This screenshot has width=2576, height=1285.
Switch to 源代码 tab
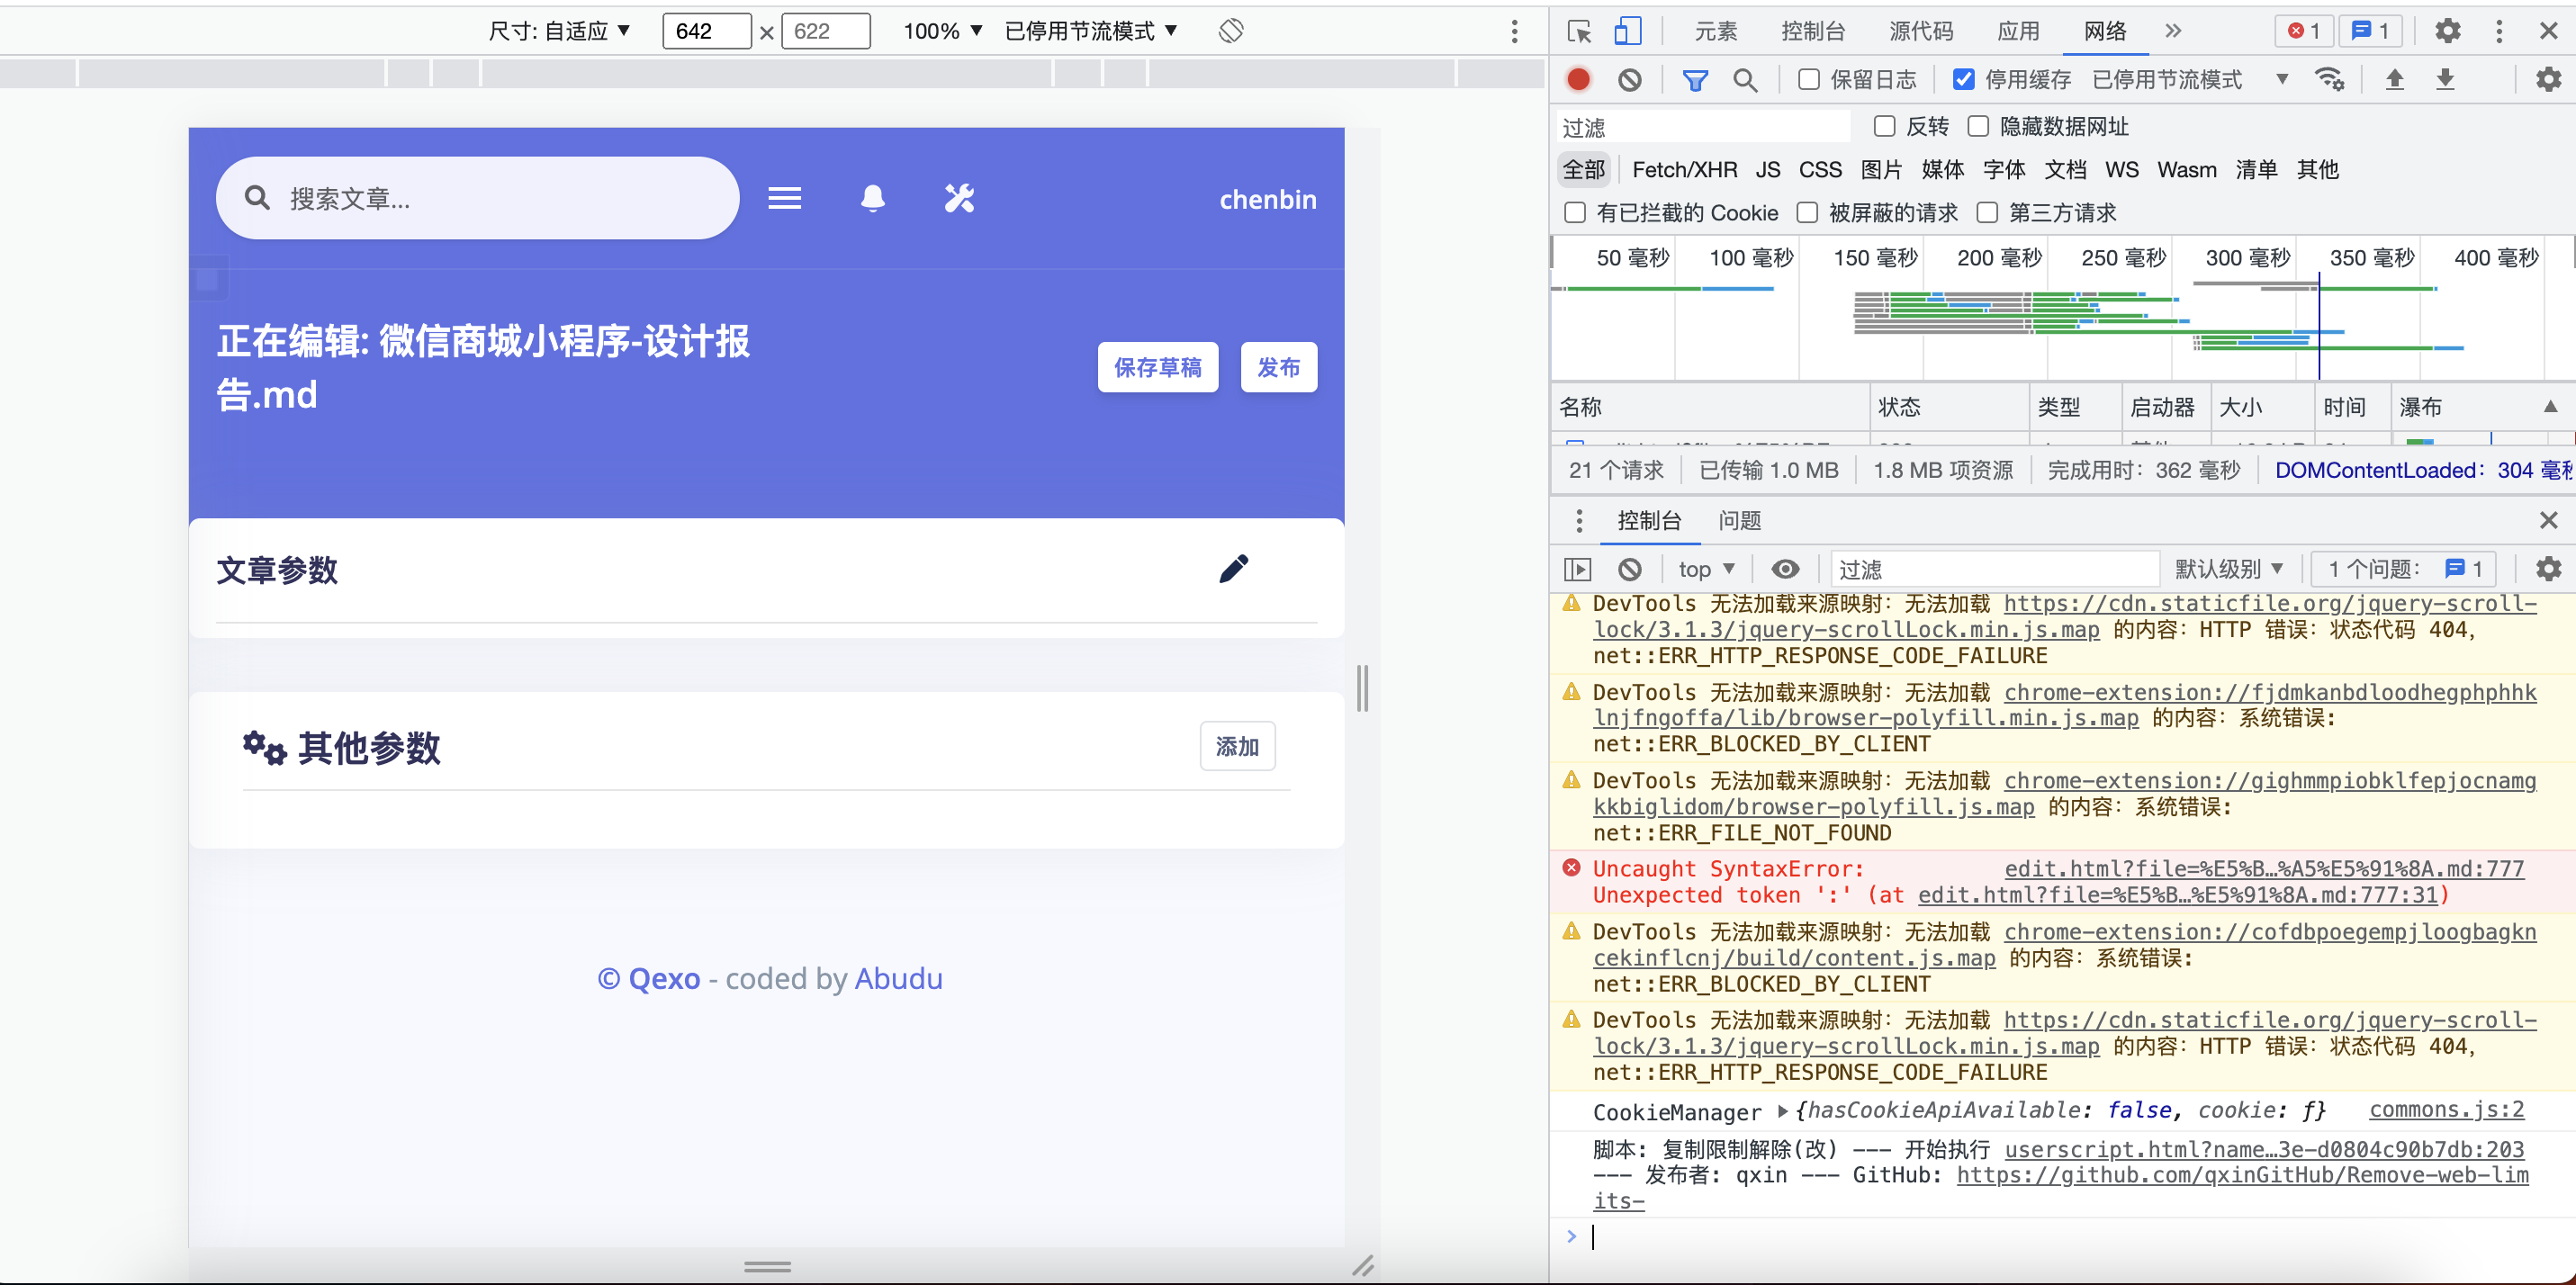pos(1920,31)
